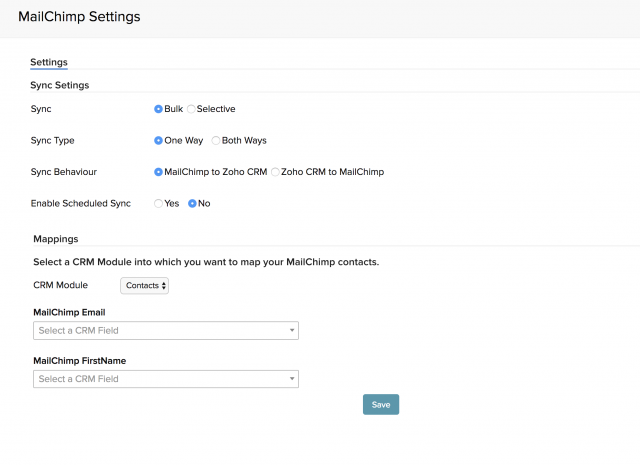
Task: Expand the MailChimp FirstName CRM field dropdown
Action: pos(166,379)
